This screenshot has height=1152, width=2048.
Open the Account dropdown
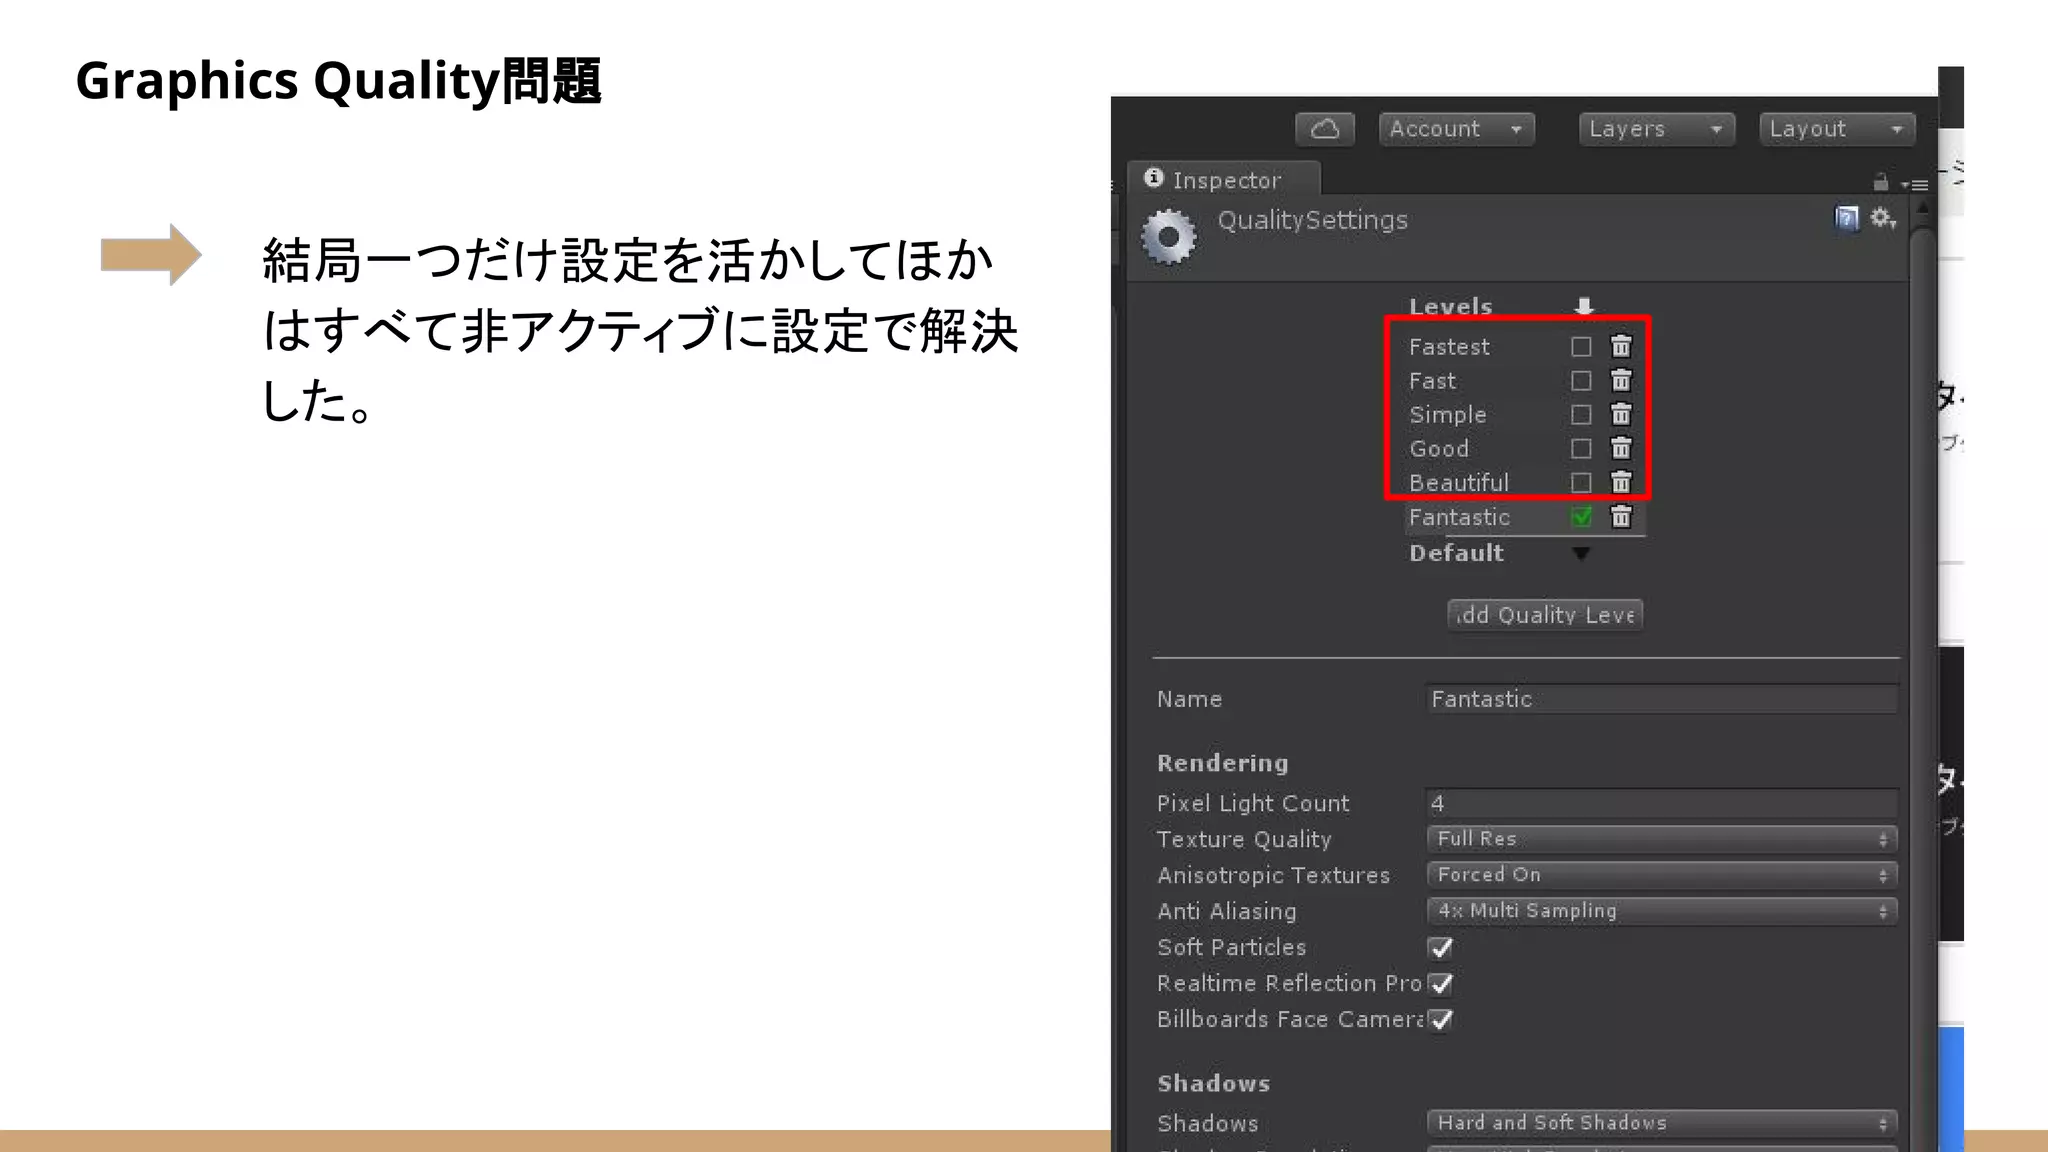tap(1456, 129)
